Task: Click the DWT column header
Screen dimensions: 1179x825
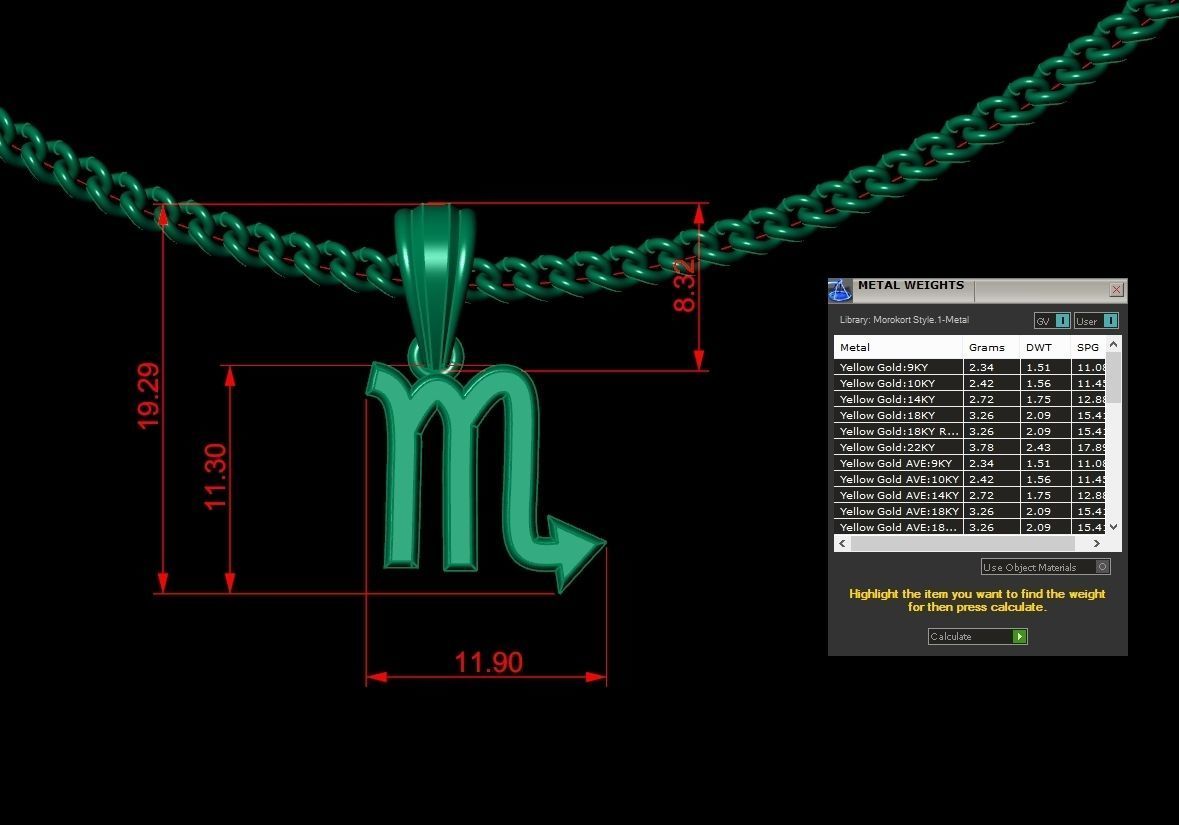Action: pos(1045,347)
